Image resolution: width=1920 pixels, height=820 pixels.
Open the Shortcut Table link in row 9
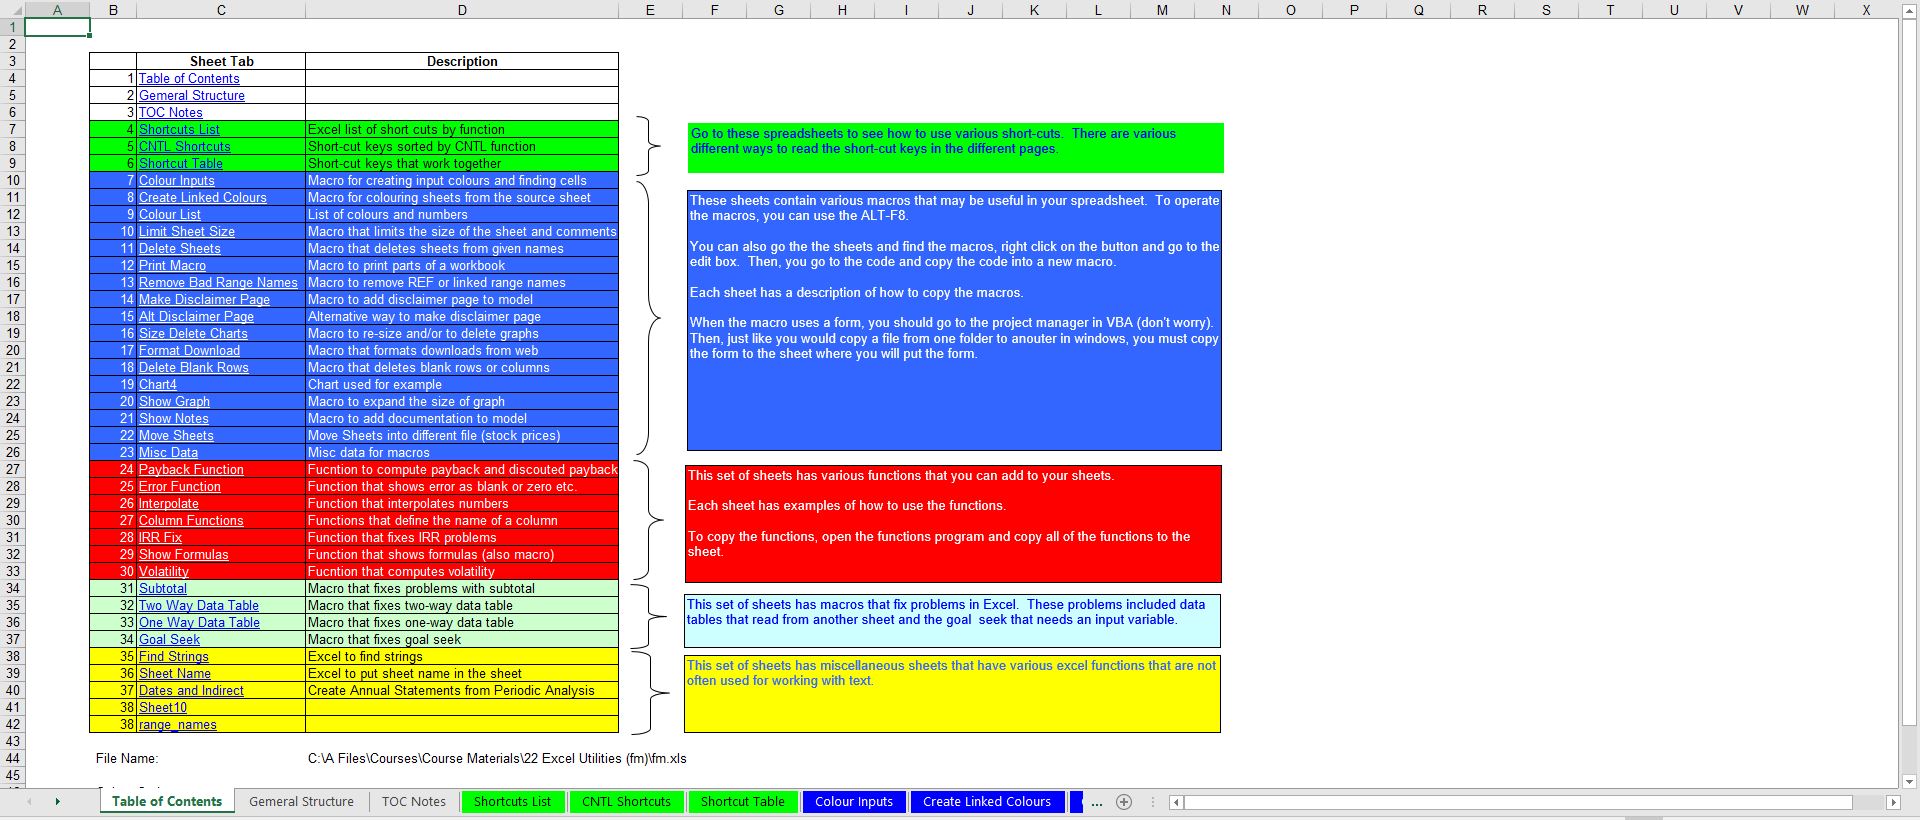(181, 164)
